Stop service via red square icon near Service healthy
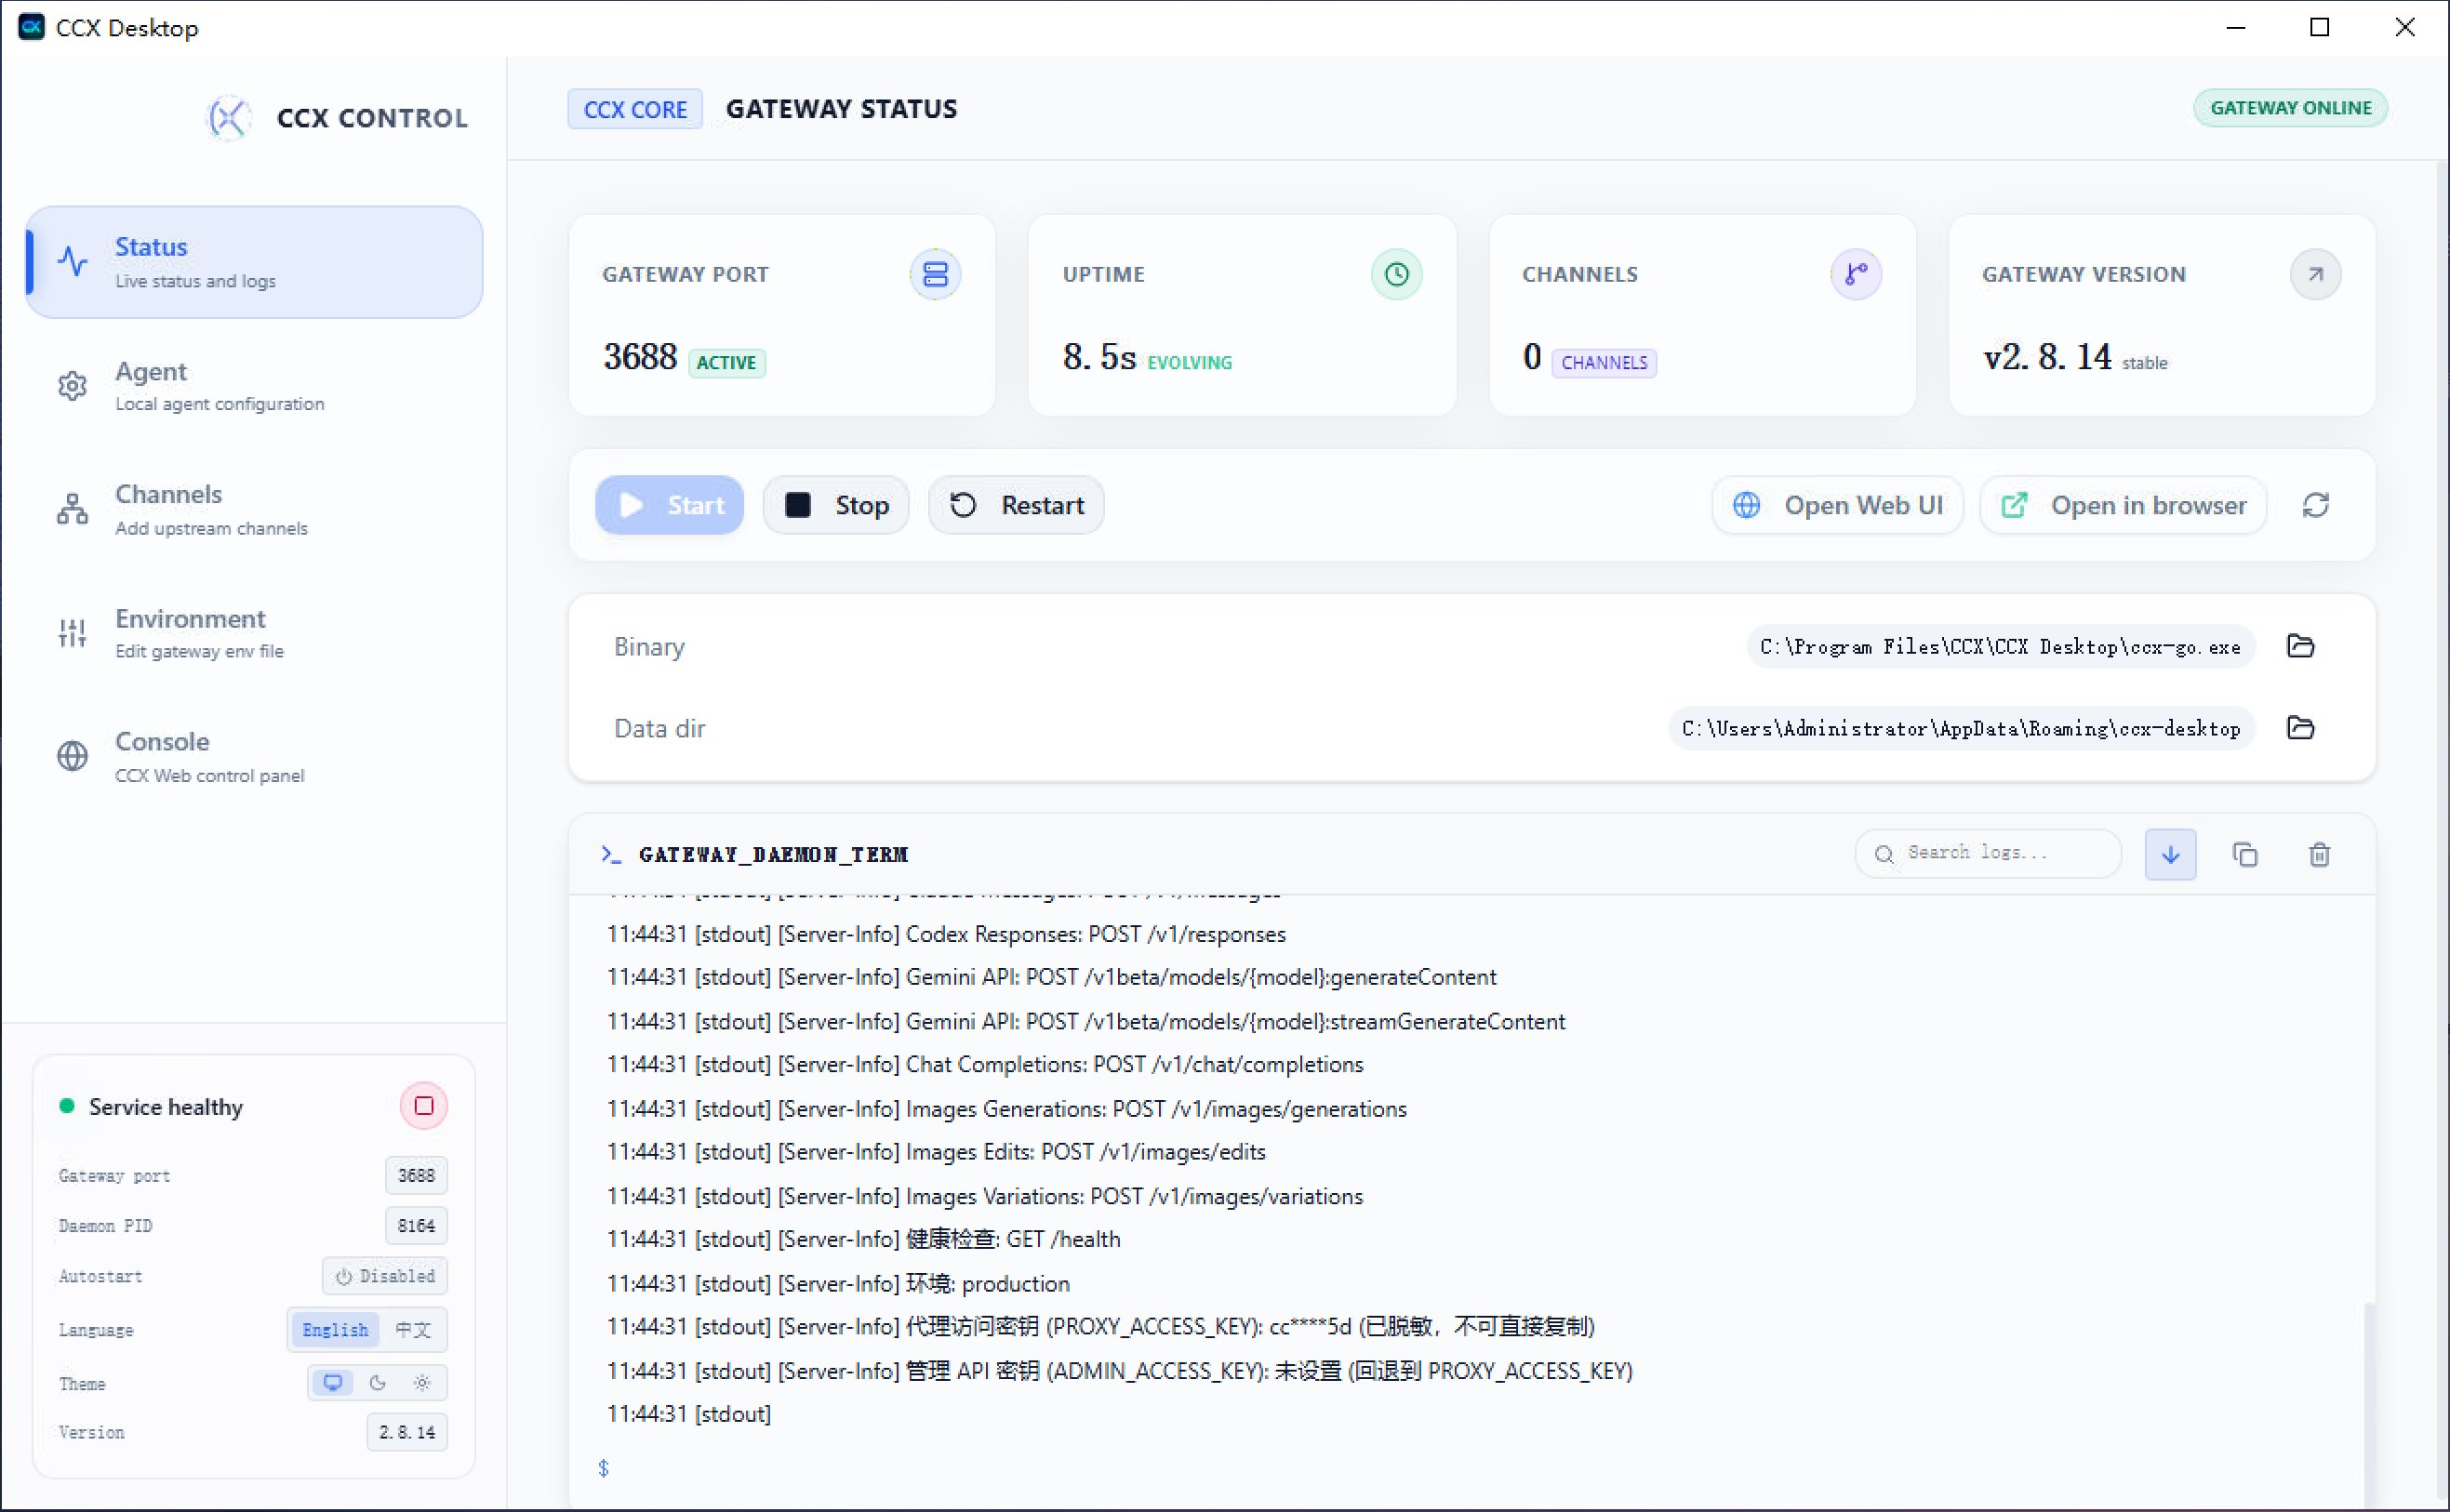The width and height of the screenshot is (2450, 1512). (424, 1105)
